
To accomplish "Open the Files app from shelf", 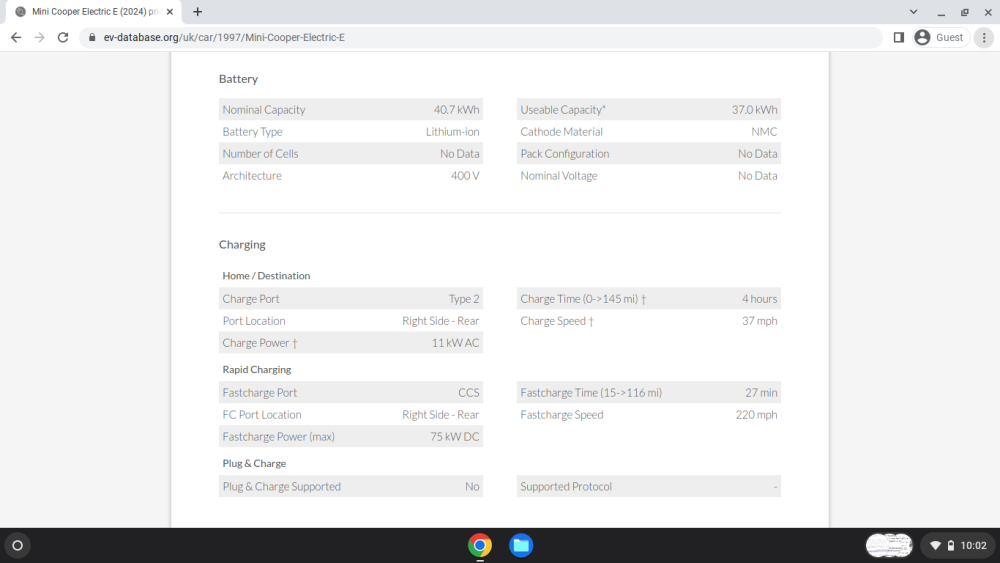I will click(x=521, y=545).
